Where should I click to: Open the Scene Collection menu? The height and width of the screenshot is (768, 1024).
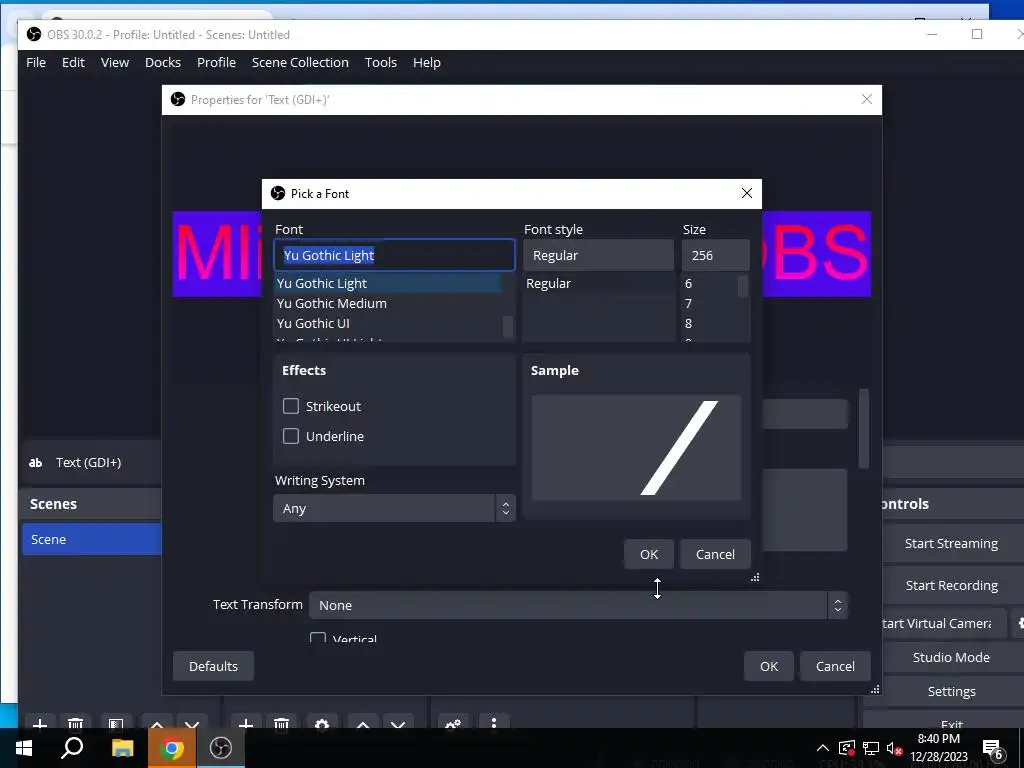point(300,63)
